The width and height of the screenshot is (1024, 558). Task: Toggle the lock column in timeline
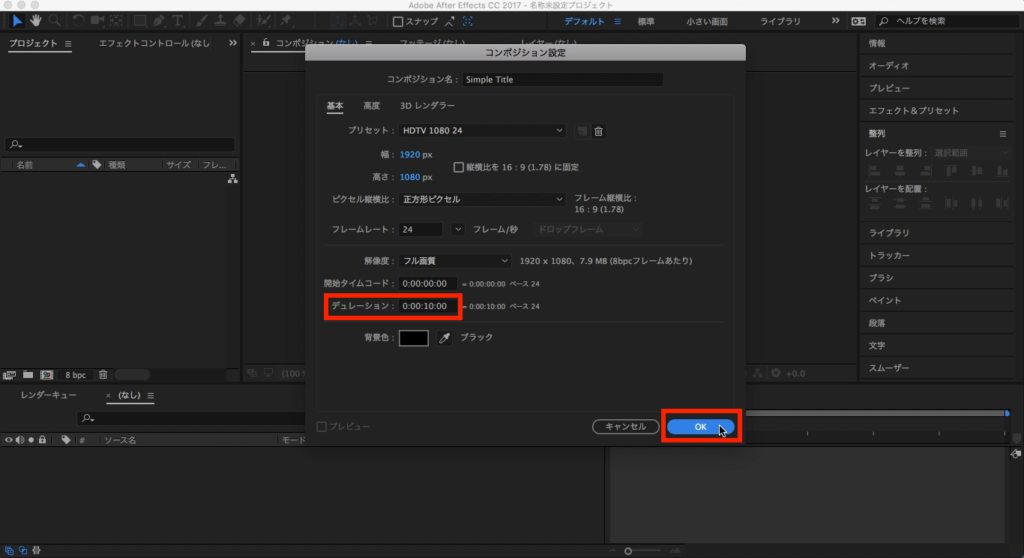pyautogui.click(x=42, y=440)
